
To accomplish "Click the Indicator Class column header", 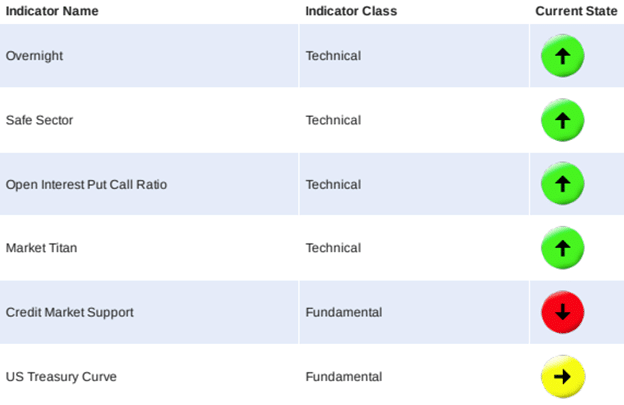I will 351,11.
